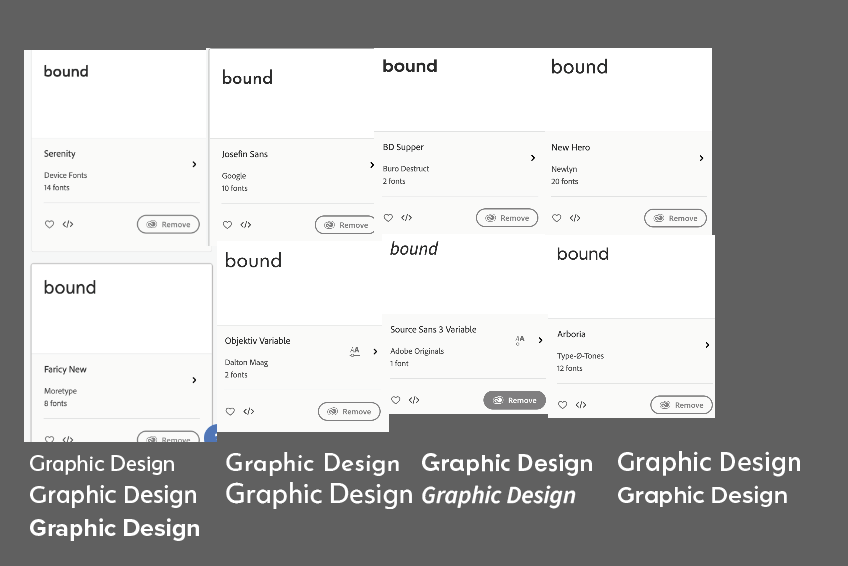The width and height of the screenshot is (848, 566).
Task: Click the Moretype foundry label
Action: tap(61, 391)
